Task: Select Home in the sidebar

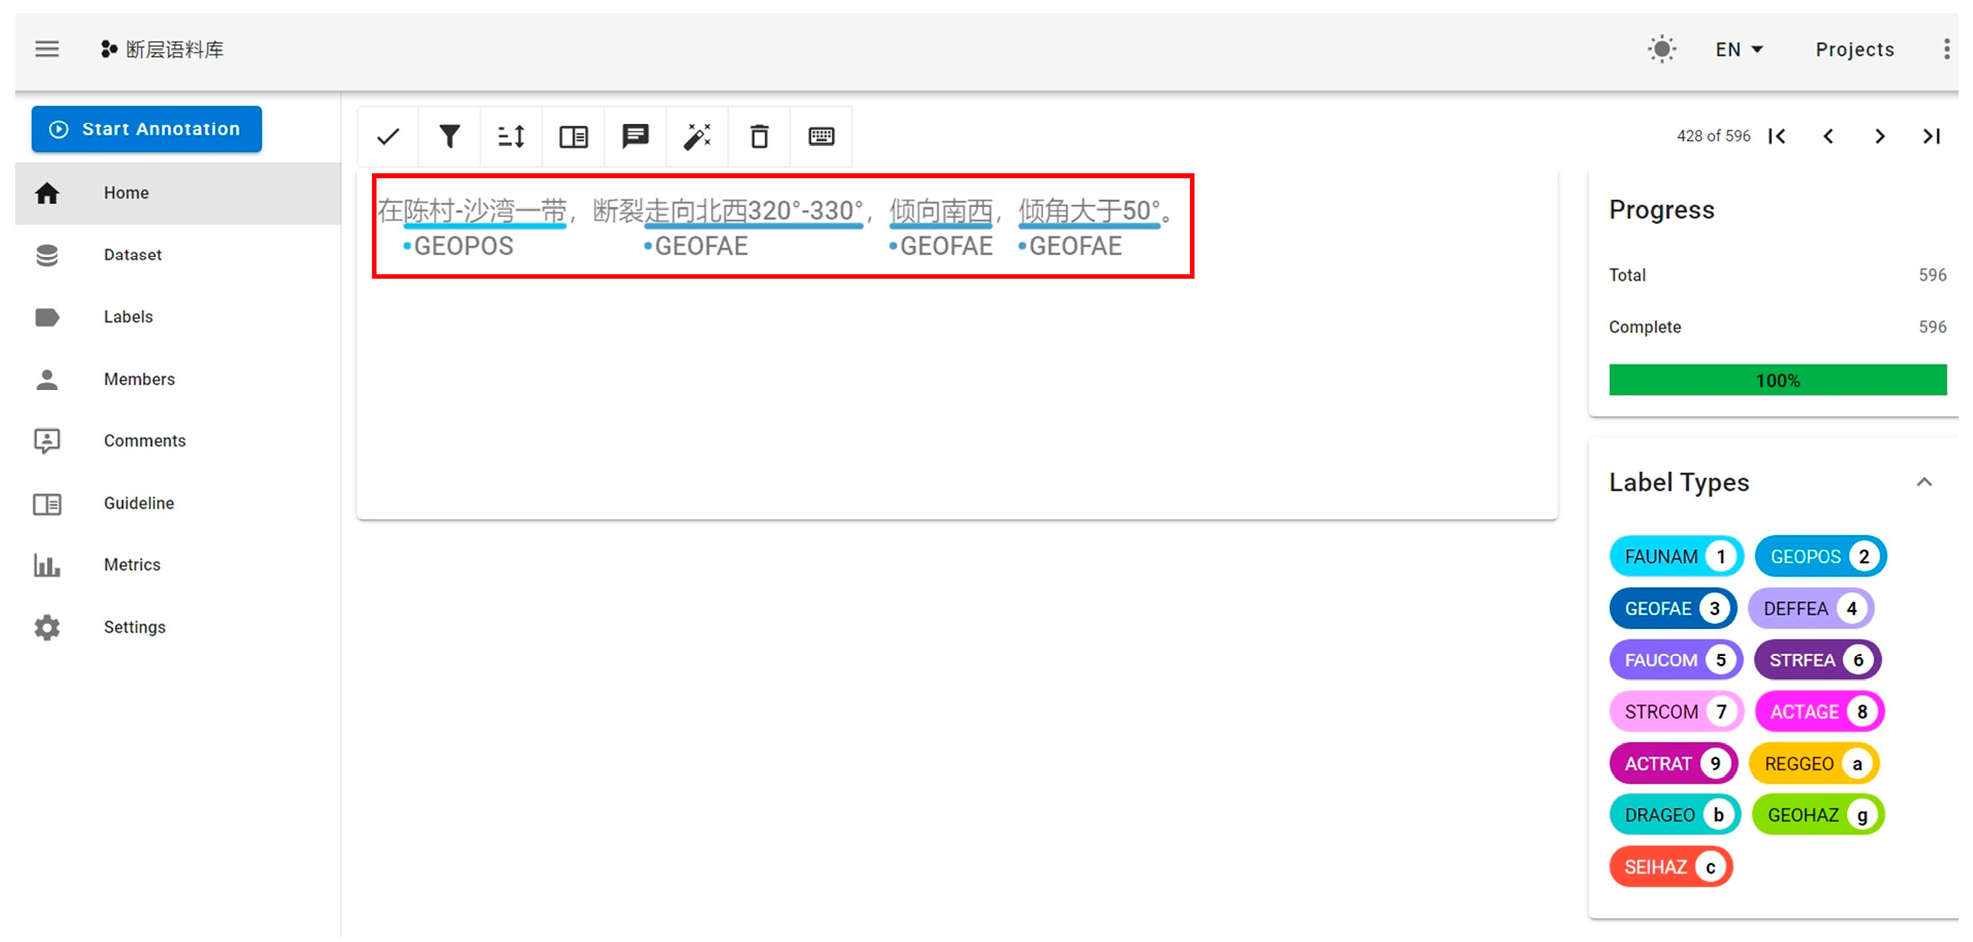Action: click(x=178, y=193)
